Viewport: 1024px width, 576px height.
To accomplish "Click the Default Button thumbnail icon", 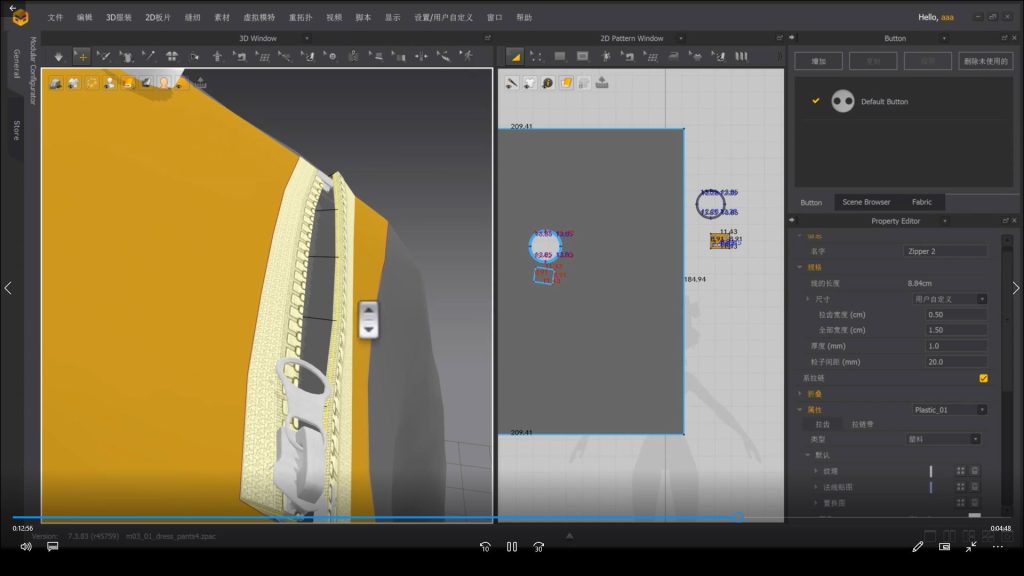I will tap(843, 101).
